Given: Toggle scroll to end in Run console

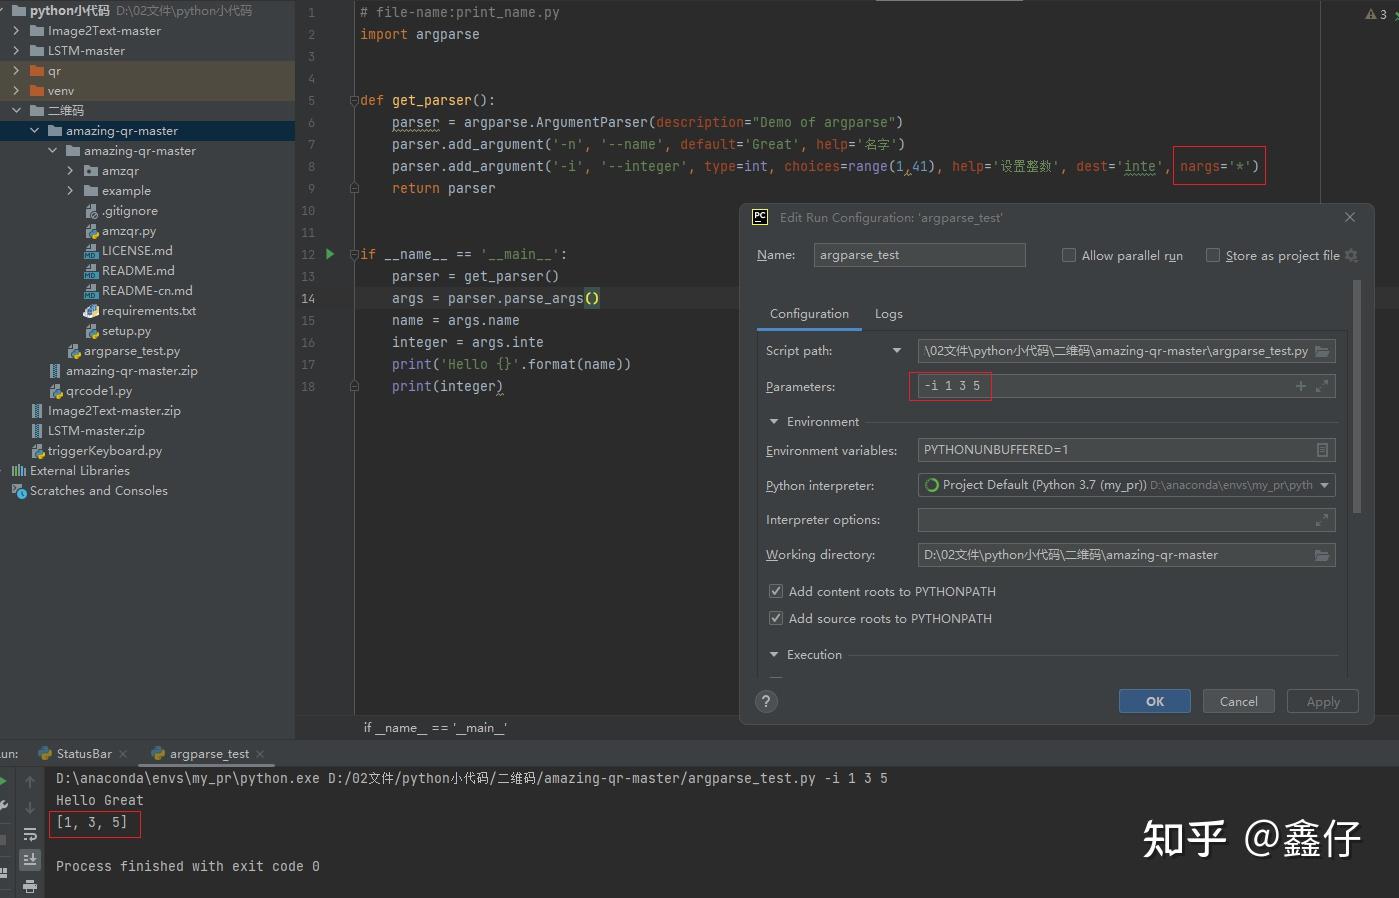Looking at the screenshot, I should tap(30, 859).
